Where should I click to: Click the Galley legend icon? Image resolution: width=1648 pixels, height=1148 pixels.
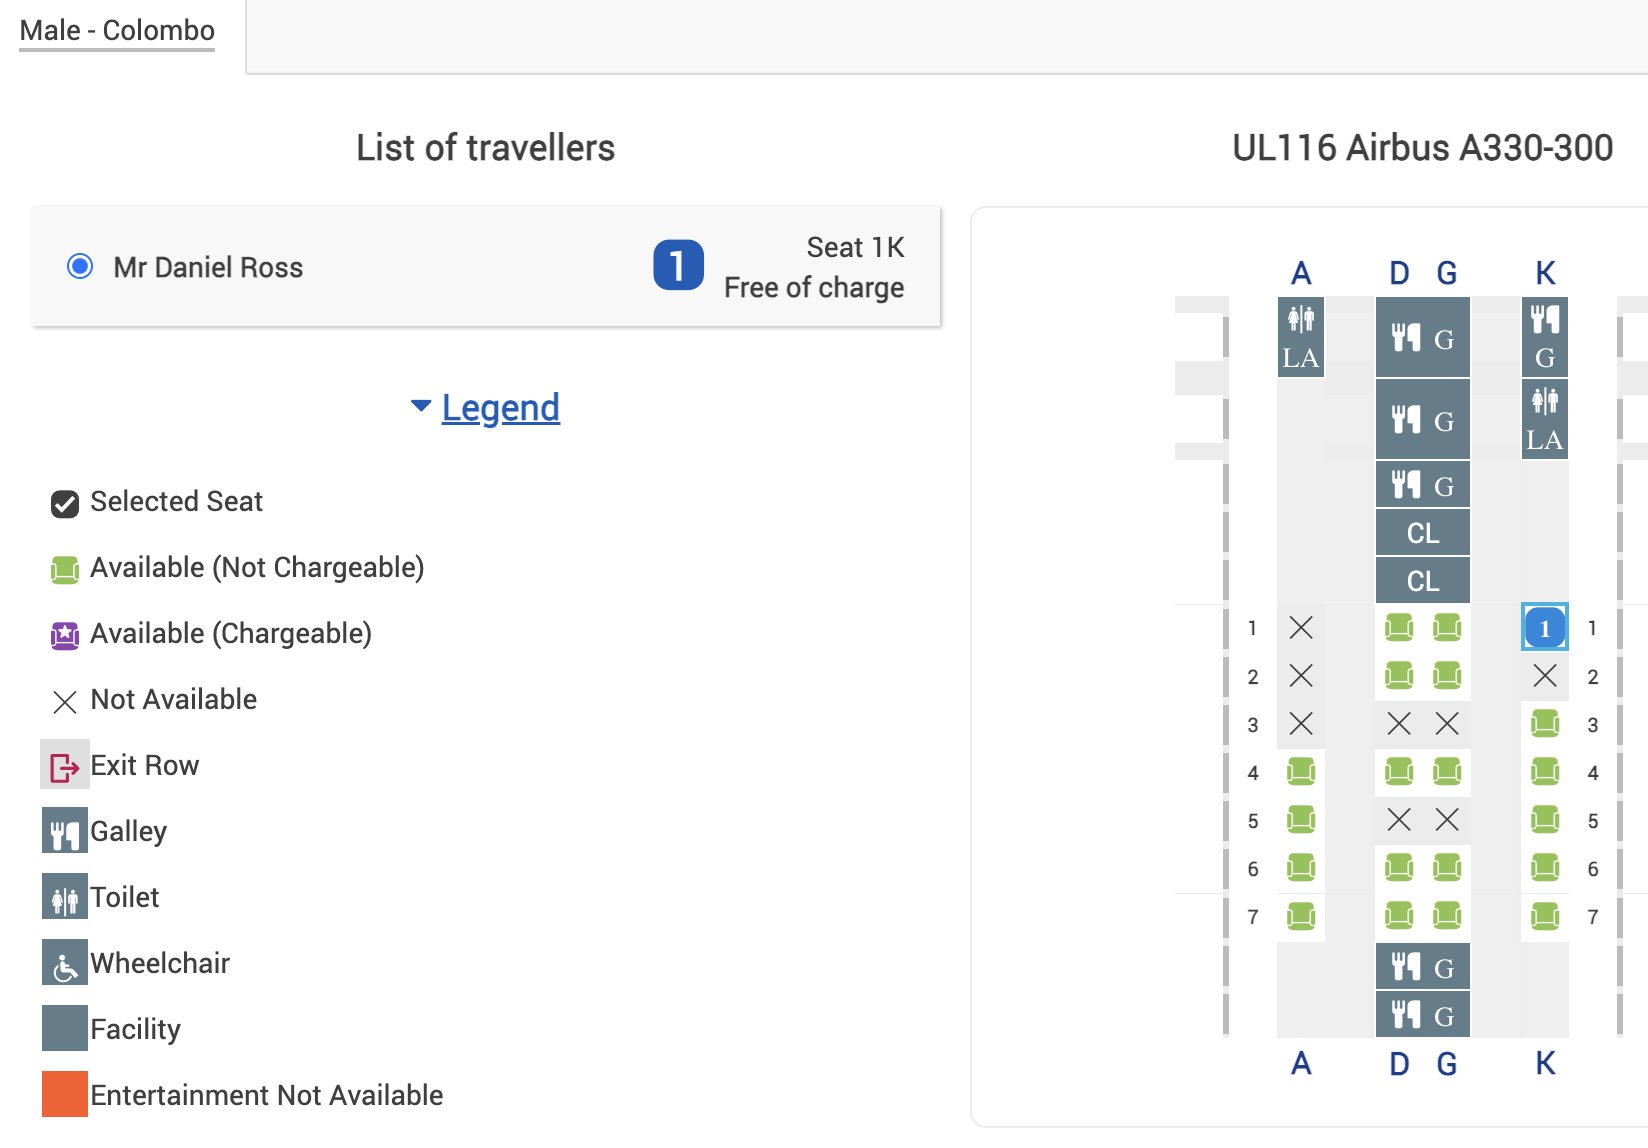[65, 830]
